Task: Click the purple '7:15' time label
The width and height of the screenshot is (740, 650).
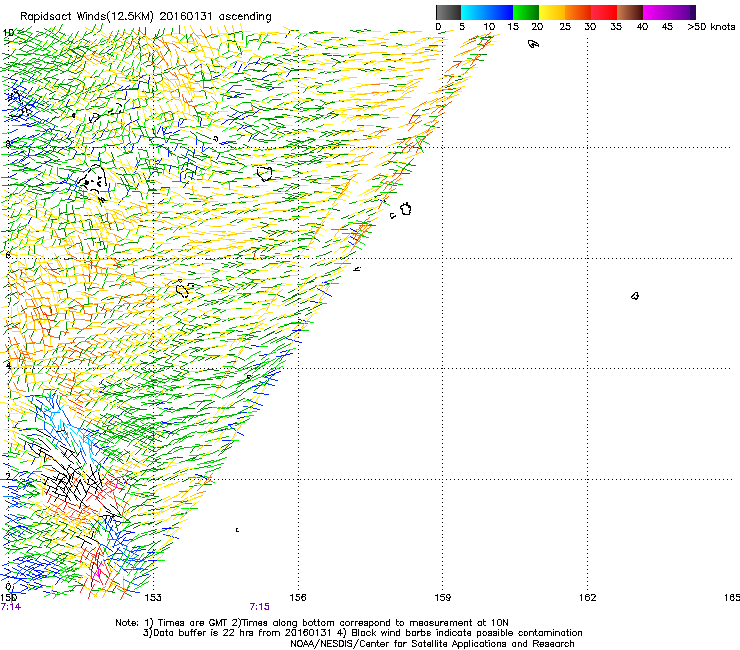Action: (x=260, y=607)
